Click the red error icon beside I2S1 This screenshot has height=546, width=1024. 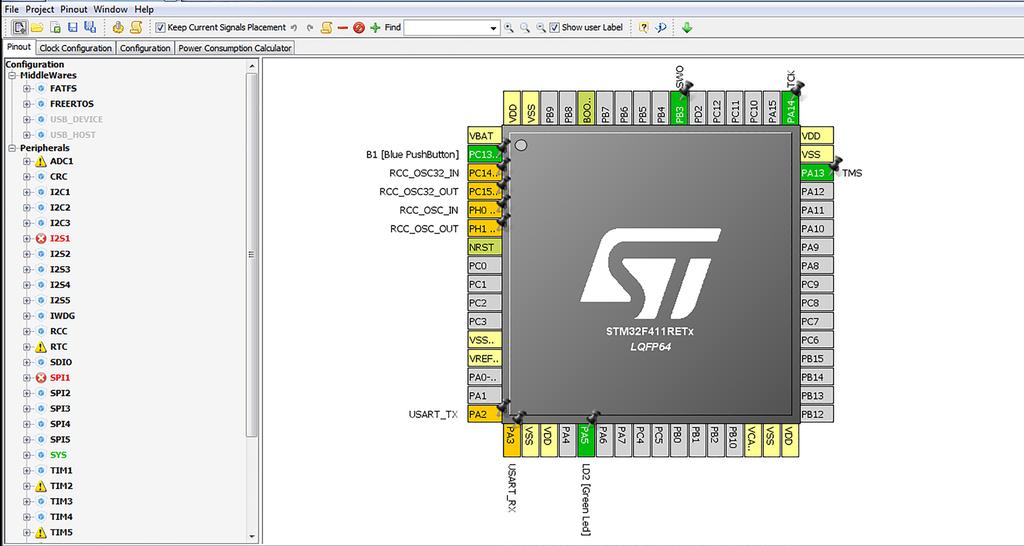click(x=41, y=238)
